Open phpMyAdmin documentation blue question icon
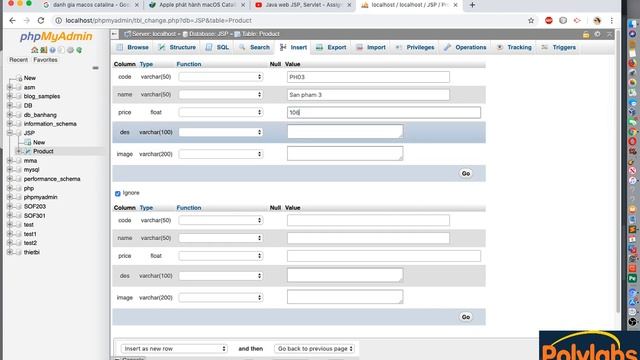The image size is (640, 360). (x=52, y=50)
